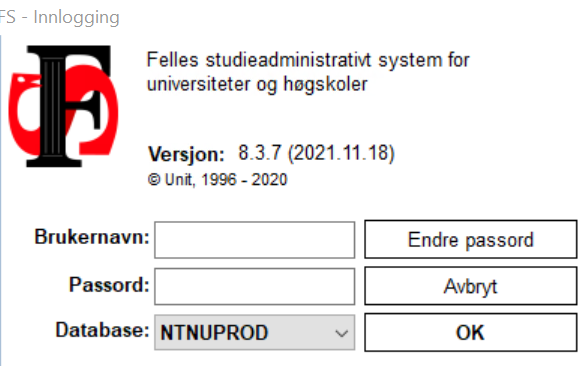Select the NTNUPROD value text
Viewport: 585px width, 366px height.
[214, 332]
